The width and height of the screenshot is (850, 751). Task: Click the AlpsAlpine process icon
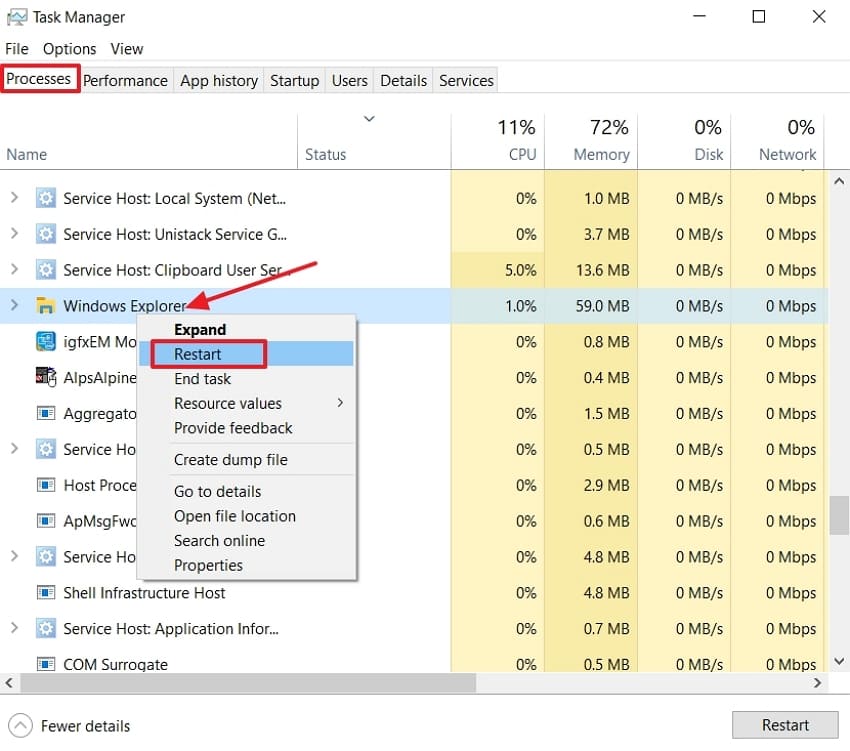(x=43, y=378)
